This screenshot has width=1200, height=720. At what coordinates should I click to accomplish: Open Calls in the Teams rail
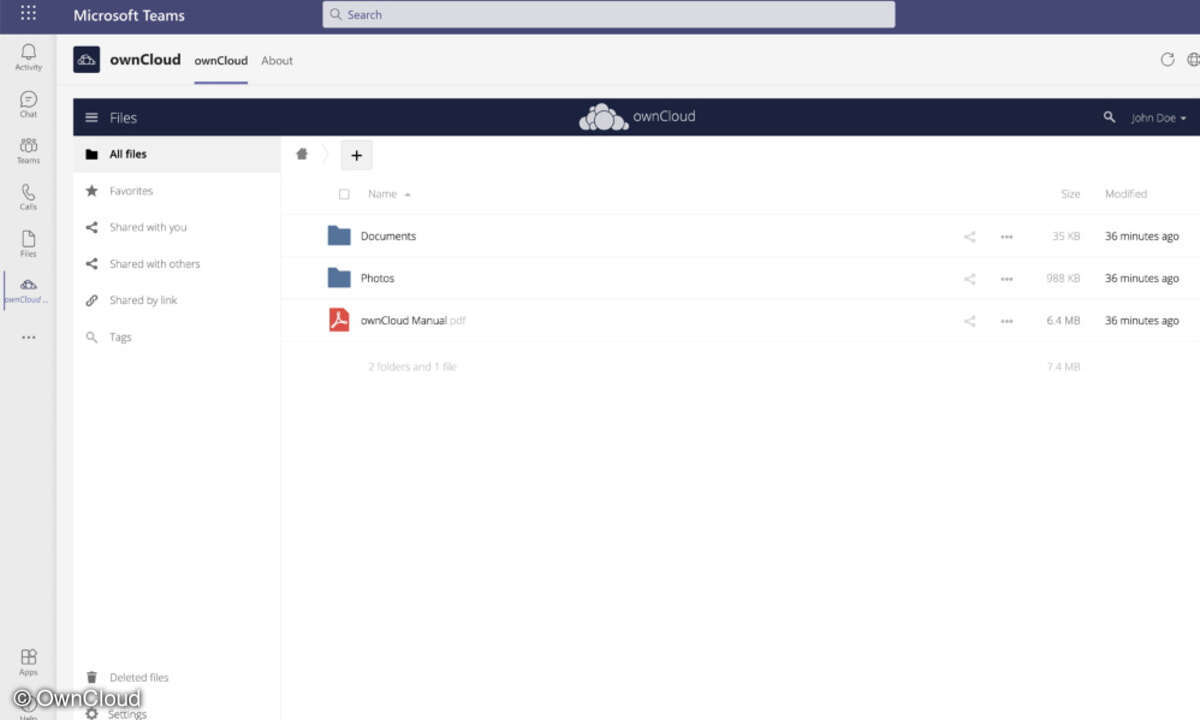point(28,196)
